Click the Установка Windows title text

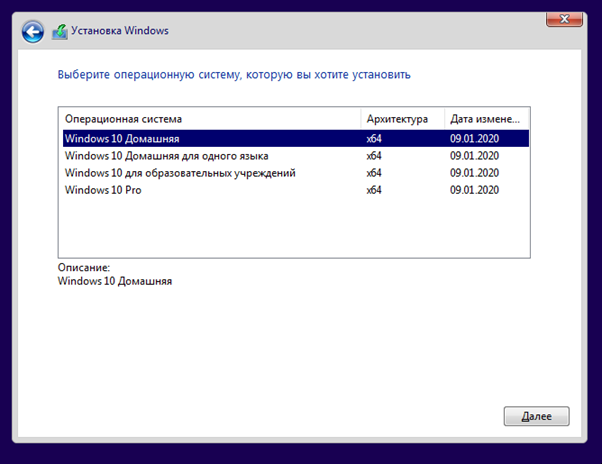pyautogui.click(x=120, y=31)
